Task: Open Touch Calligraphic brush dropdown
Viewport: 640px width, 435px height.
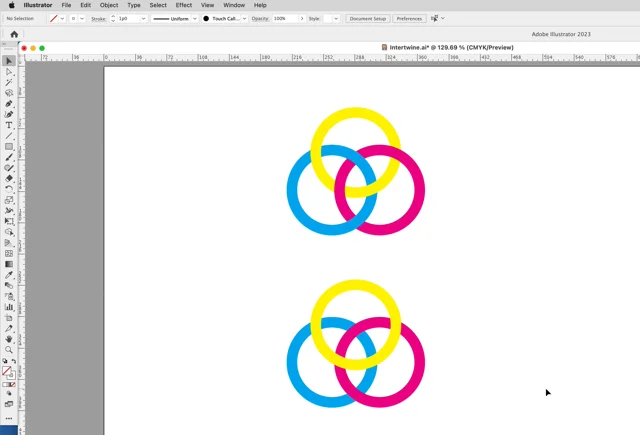Action: 244,19
